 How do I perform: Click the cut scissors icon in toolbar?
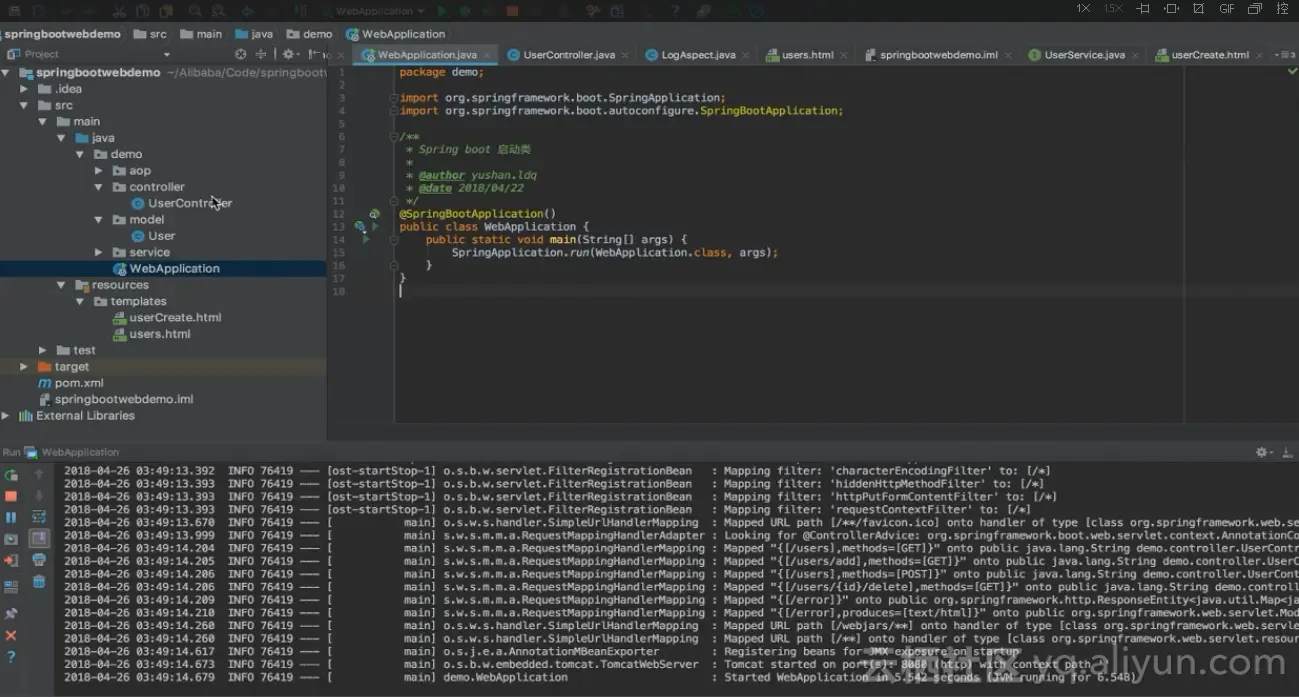(119, 11)
